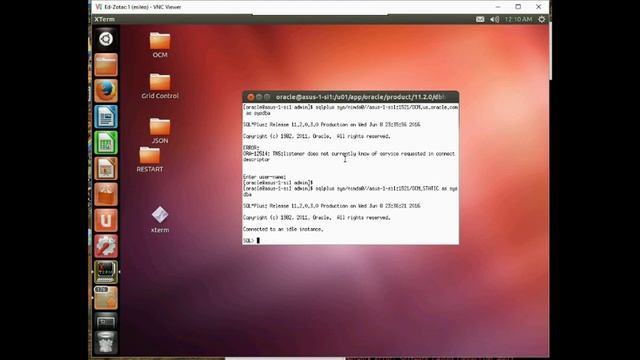The image size is (640, 360).
Task: Open LibreOffice Calc from the launcher
Action: 106,142
